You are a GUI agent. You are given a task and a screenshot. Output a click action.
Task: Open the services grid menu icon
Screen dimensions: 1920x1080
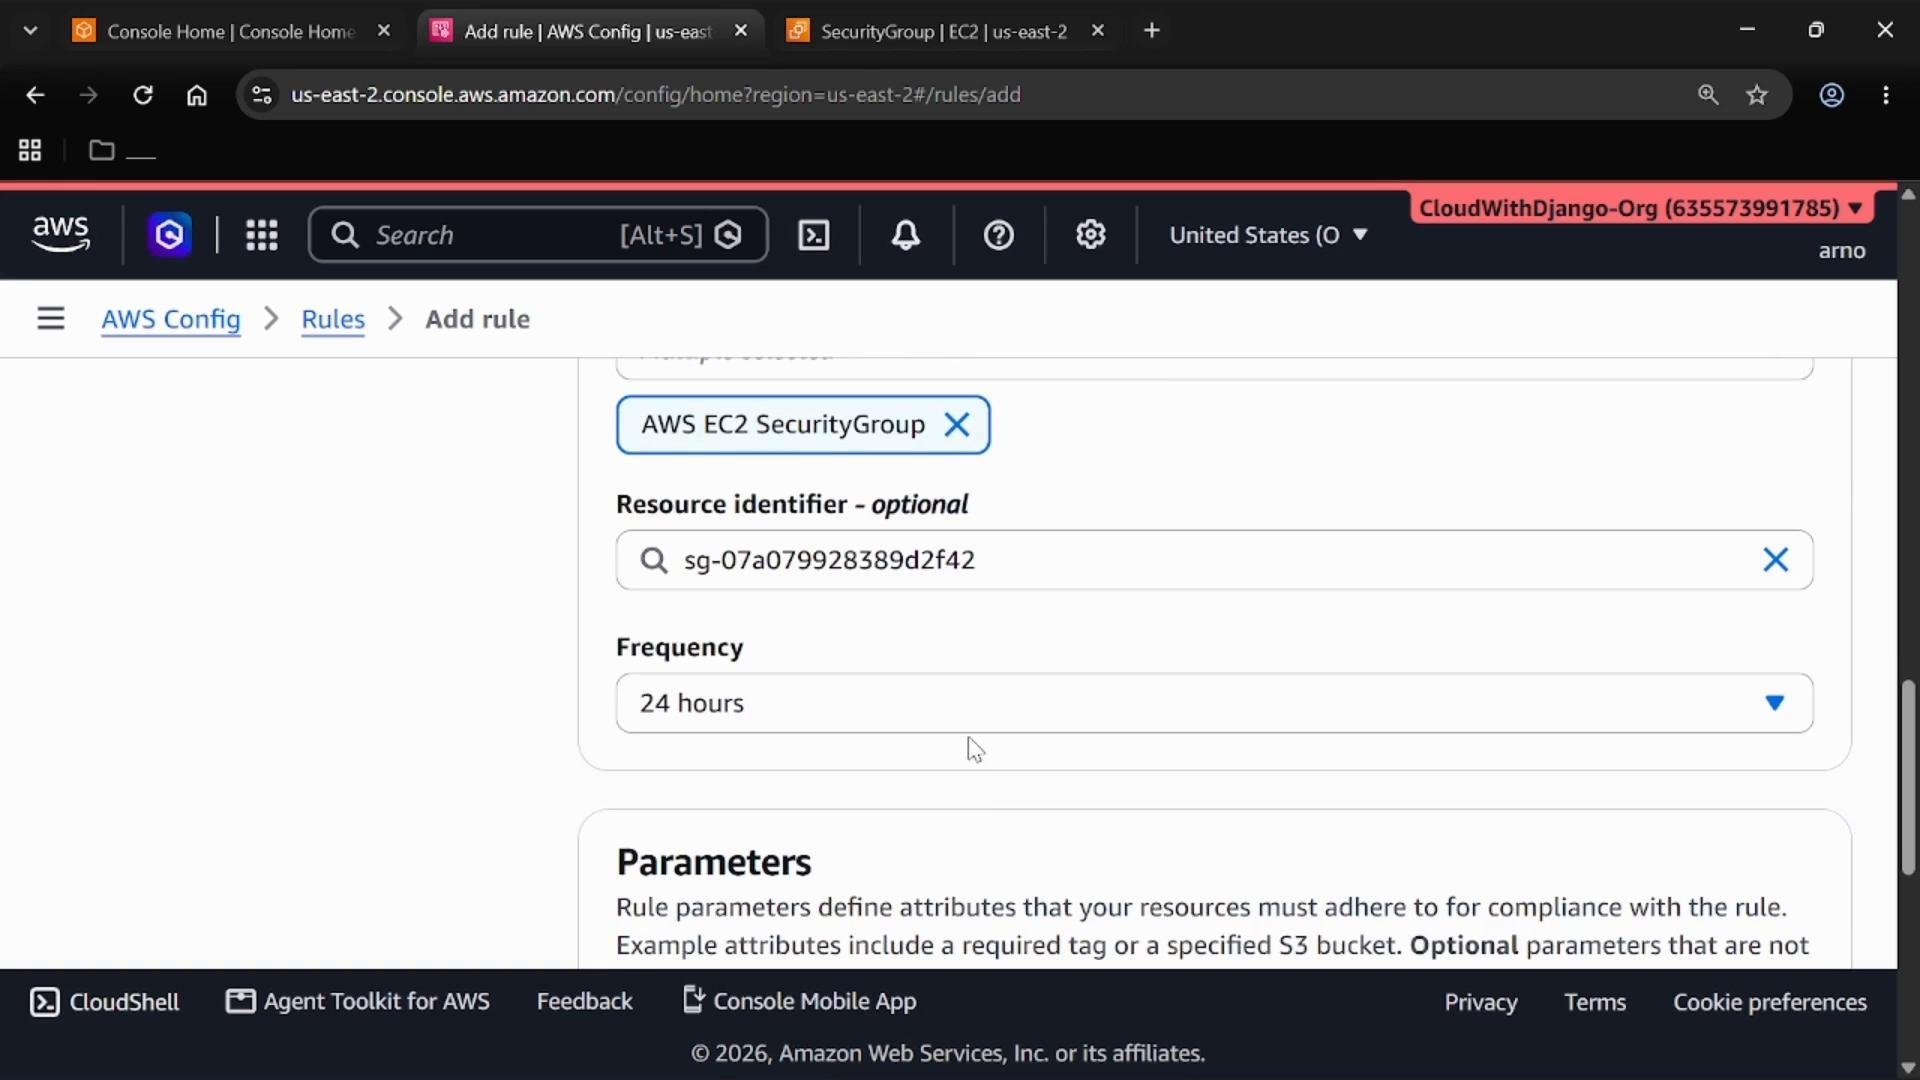coord(262,235)
